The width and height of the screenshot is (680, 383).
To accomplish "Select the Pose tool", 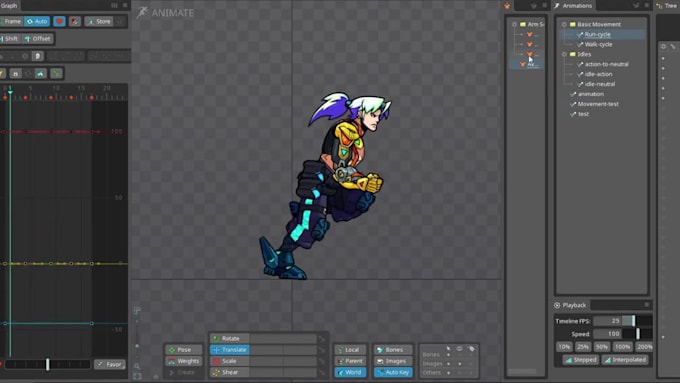I will click(x=183, y=350).
